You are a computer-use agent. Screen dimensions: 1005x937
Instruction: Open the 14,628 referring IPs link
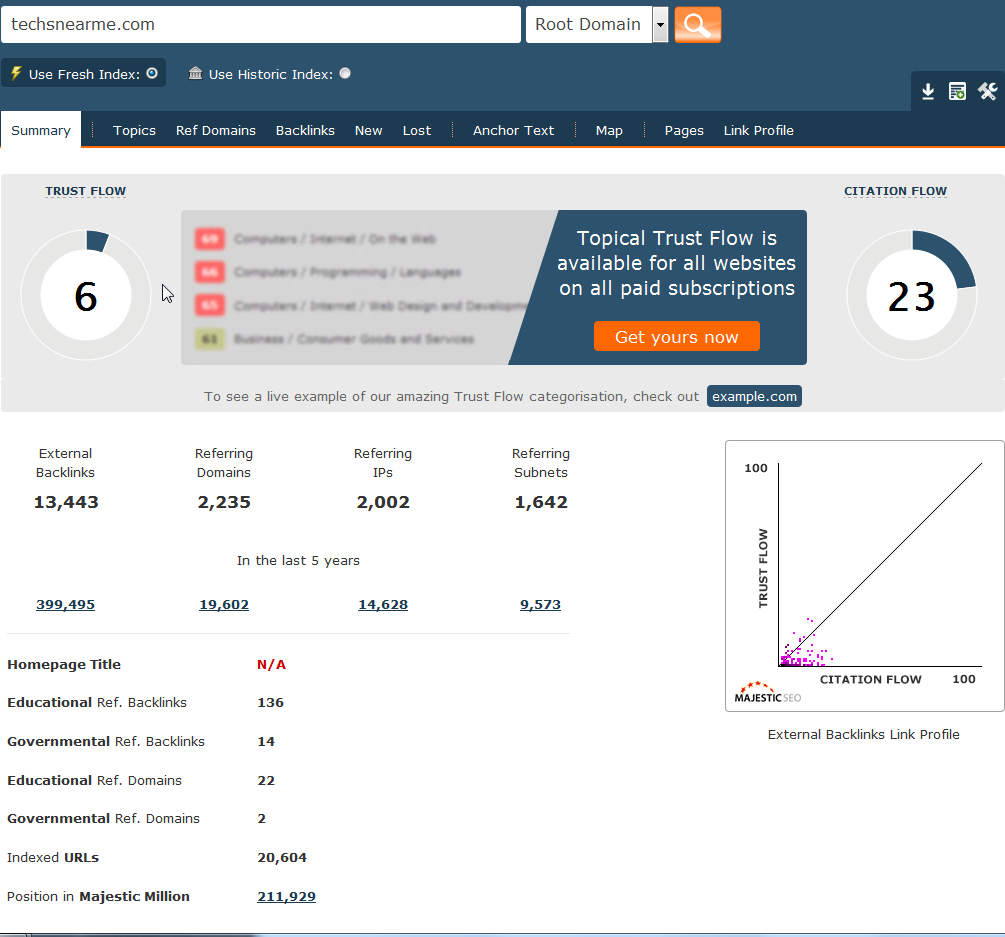[x=383, y=604]
